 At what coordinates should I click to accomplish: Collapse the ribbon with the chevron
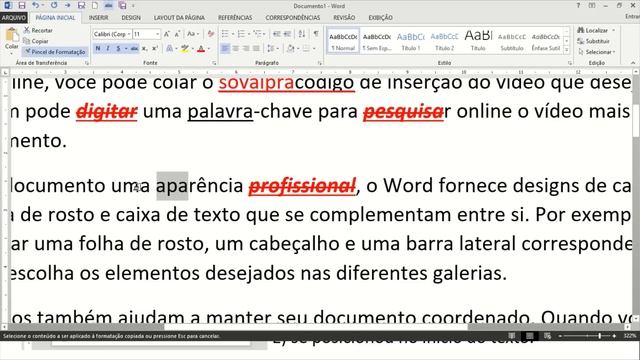pyautogui.click(x=633, y=63)
